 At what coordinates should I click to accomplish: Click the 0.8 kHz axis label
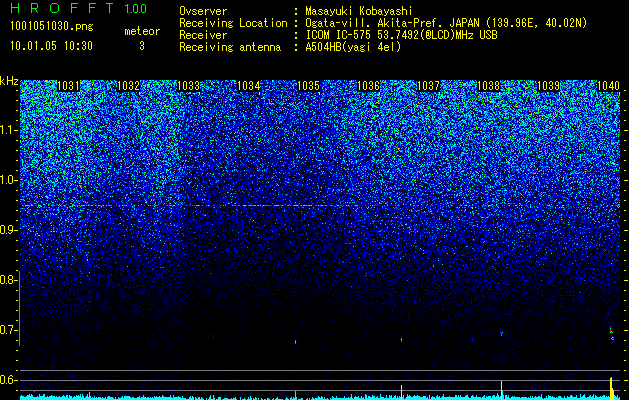coord(8,280)
